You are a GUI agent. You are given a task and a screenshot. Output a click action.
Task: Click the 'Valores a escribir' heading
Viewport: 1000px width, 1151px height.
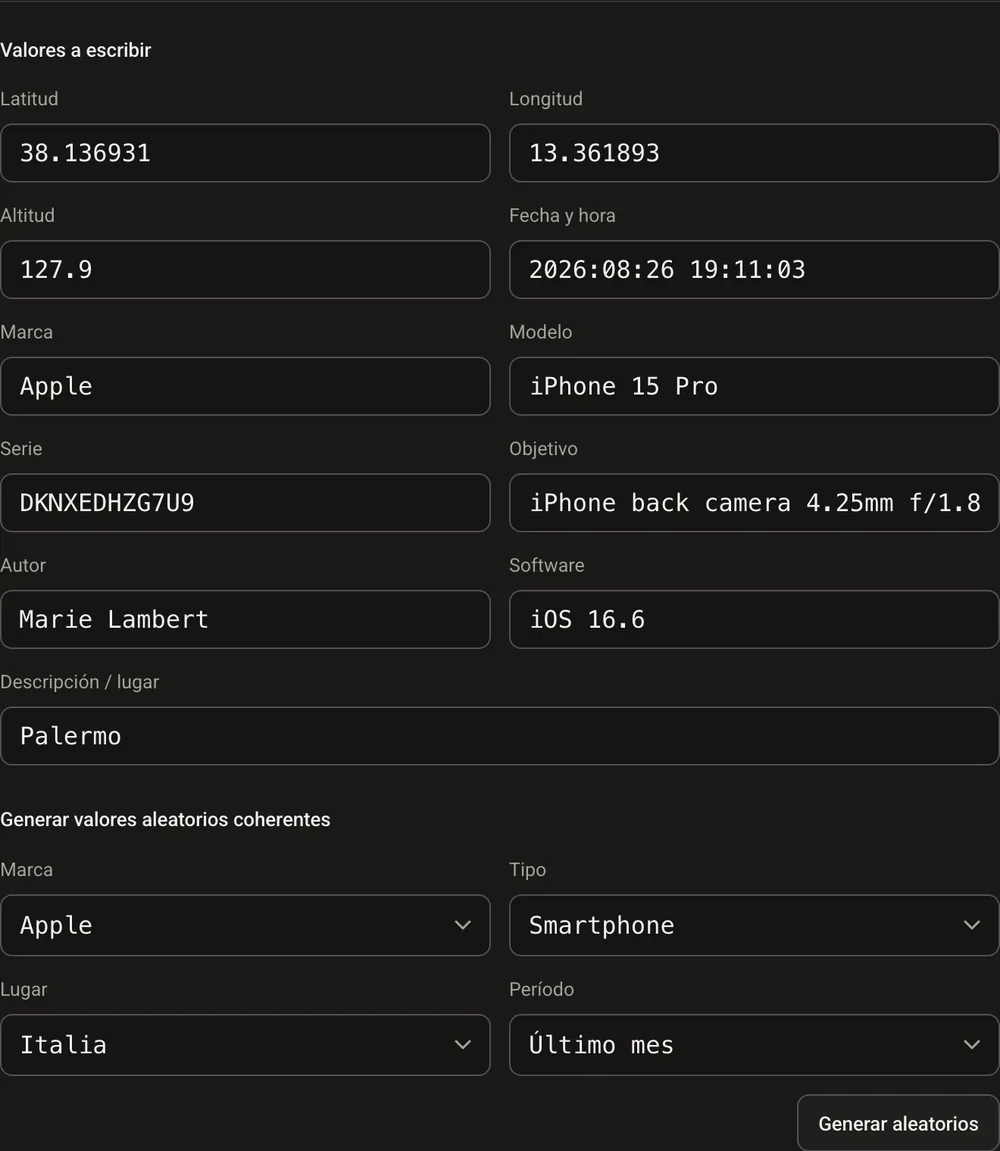click(76, 50)
